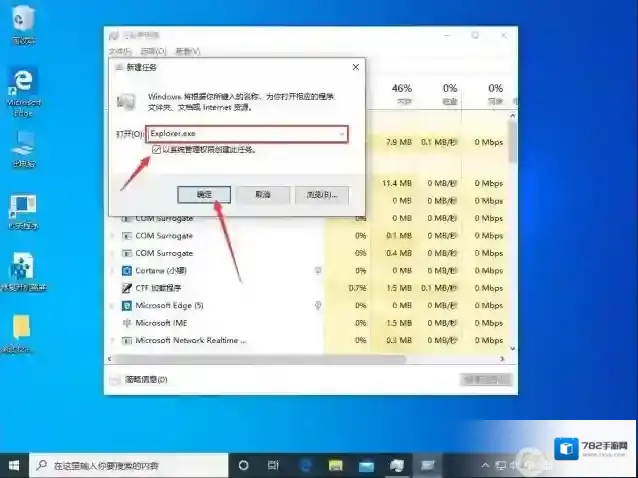The height and width of the screenshot is (478, 638).
Task: Expand the Microsoft Edge (5) process group
Action: [113, 306]
